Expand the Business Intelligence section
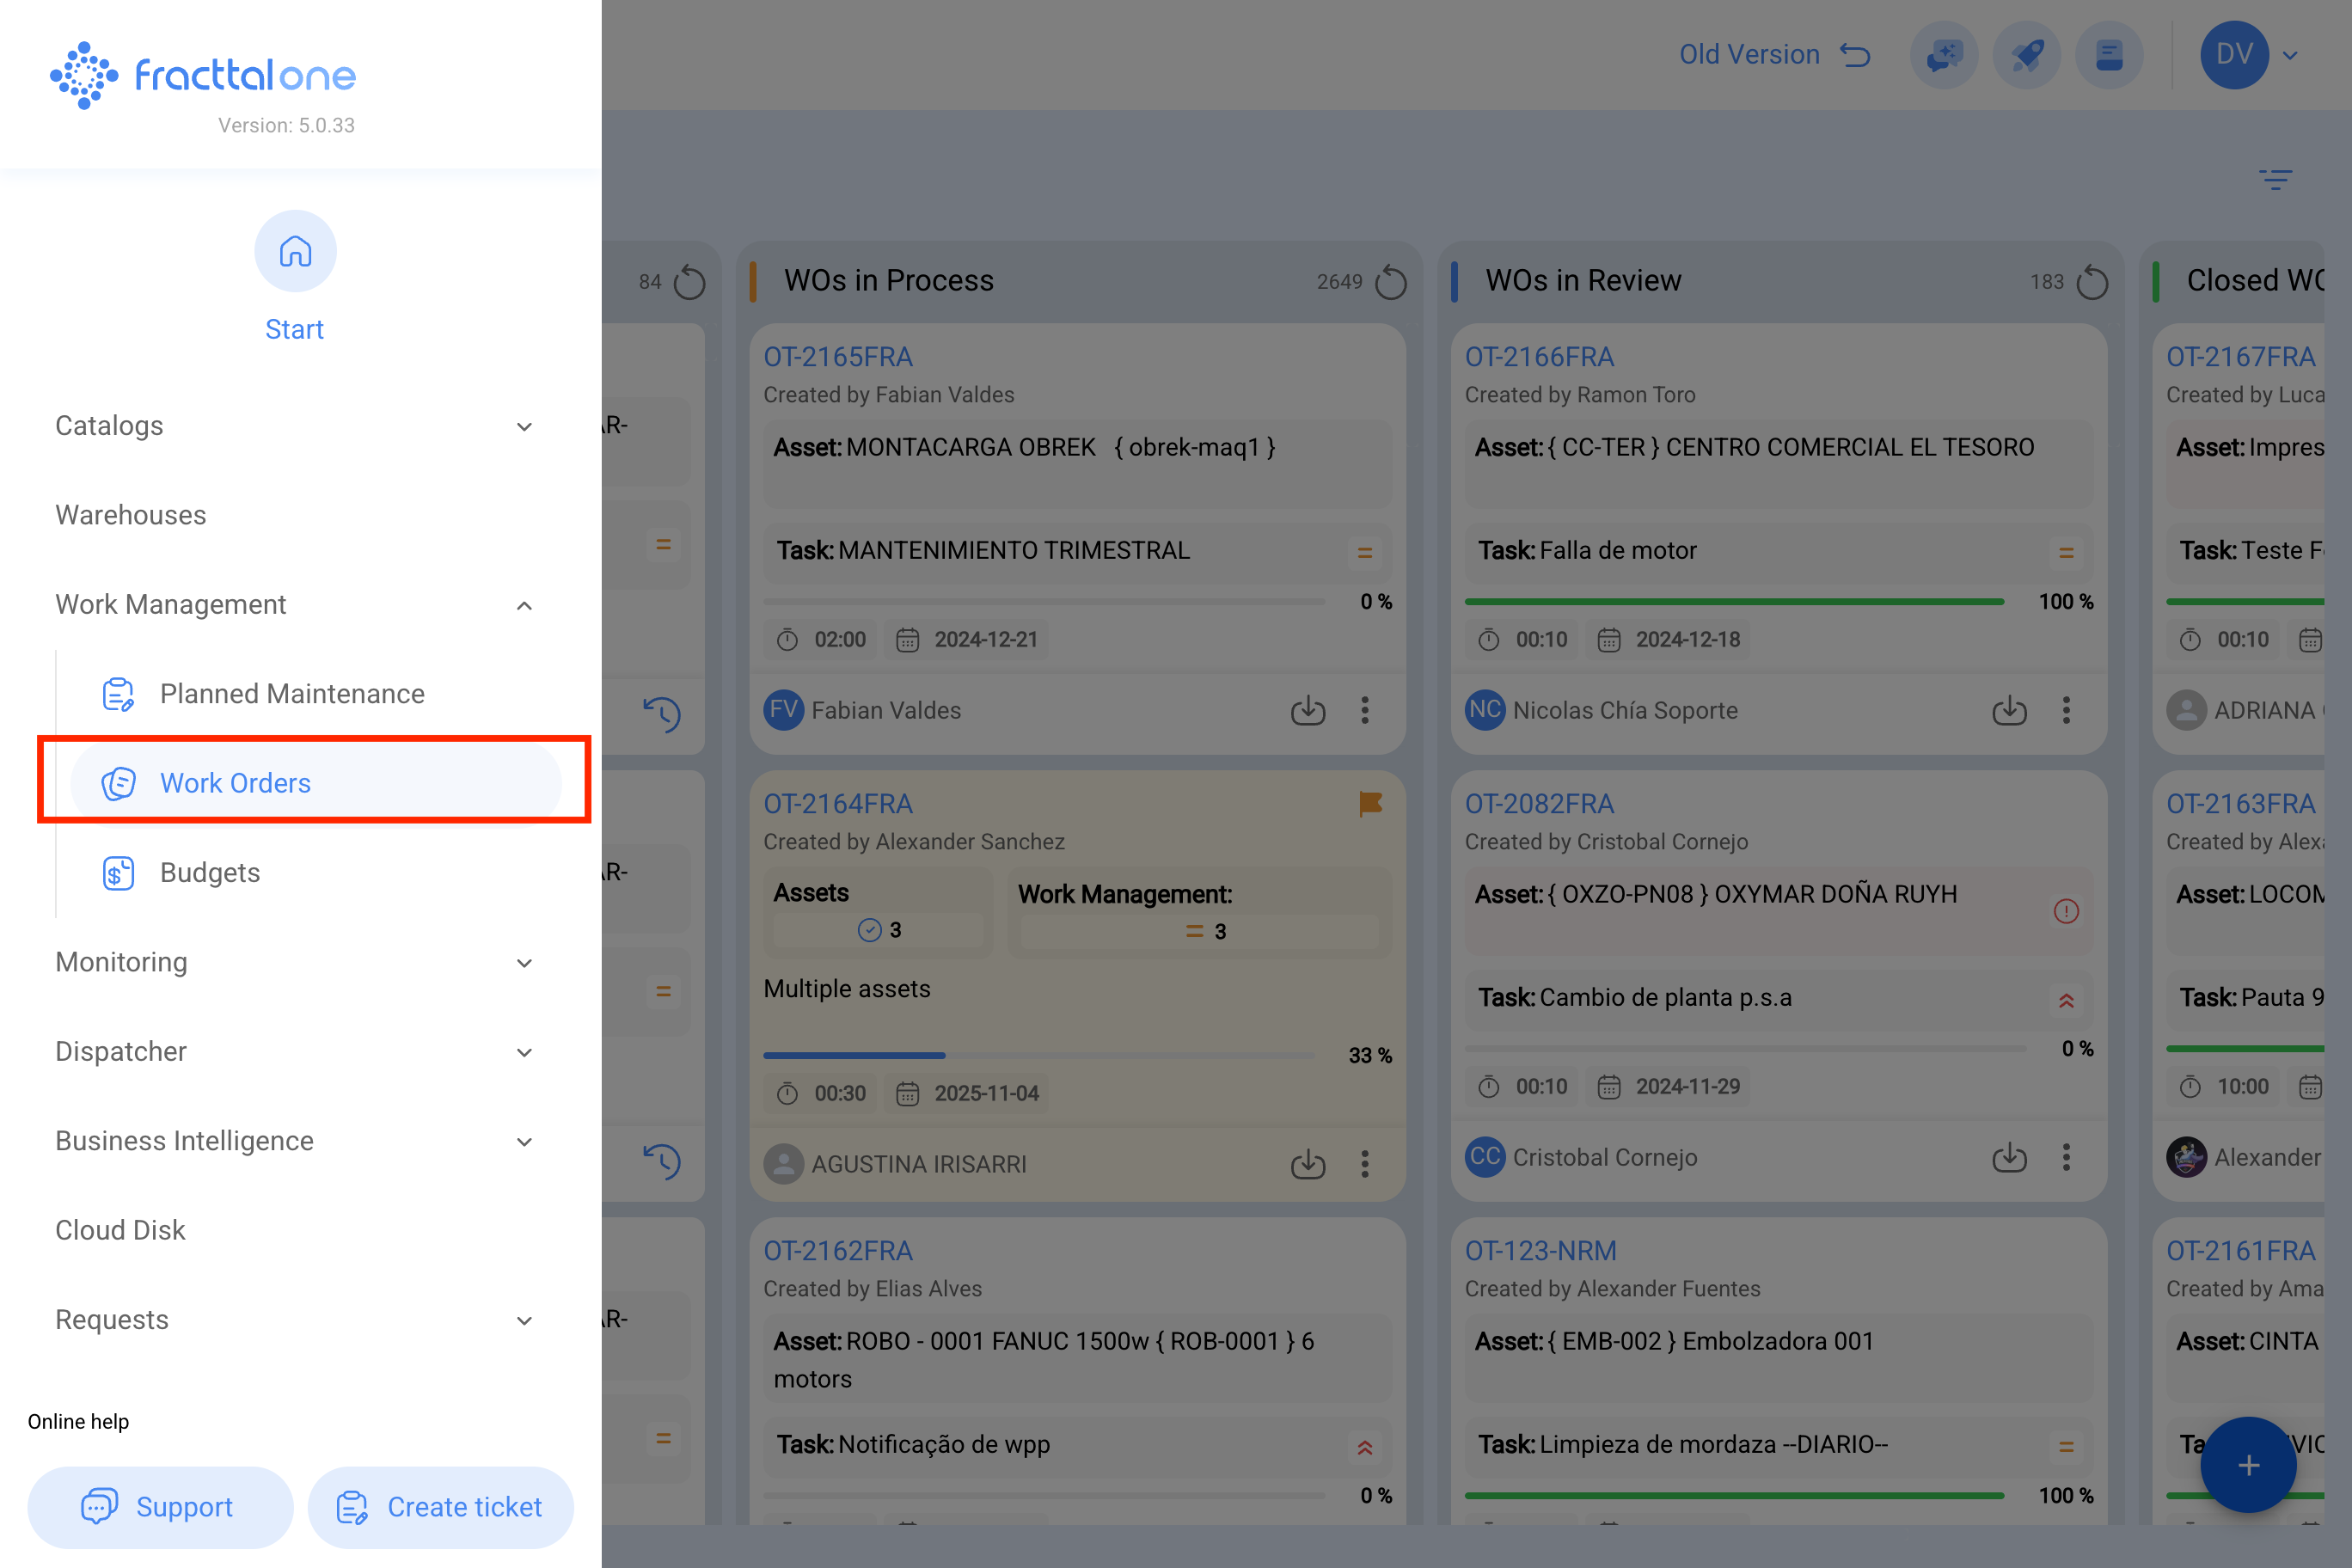 click(524, 1142)
